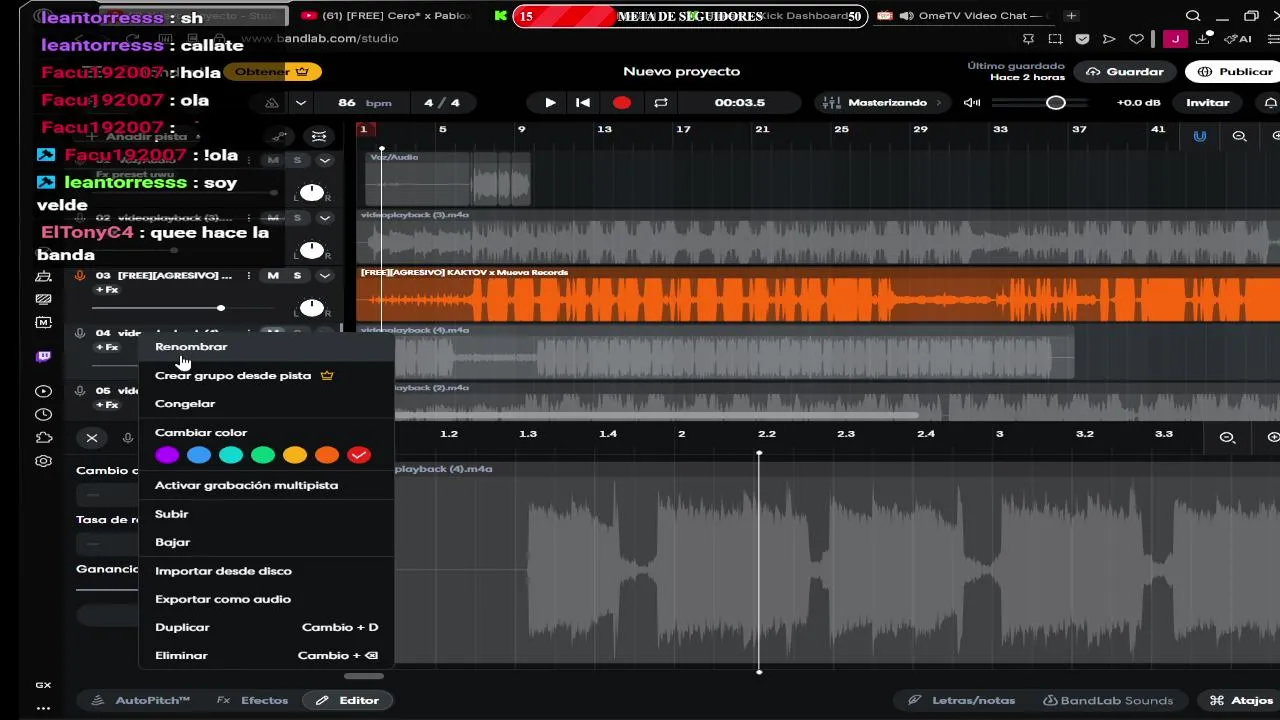This screenshot has width=1280, height=720.
Task: Click the Publicar button
Action: [1235, 72]
